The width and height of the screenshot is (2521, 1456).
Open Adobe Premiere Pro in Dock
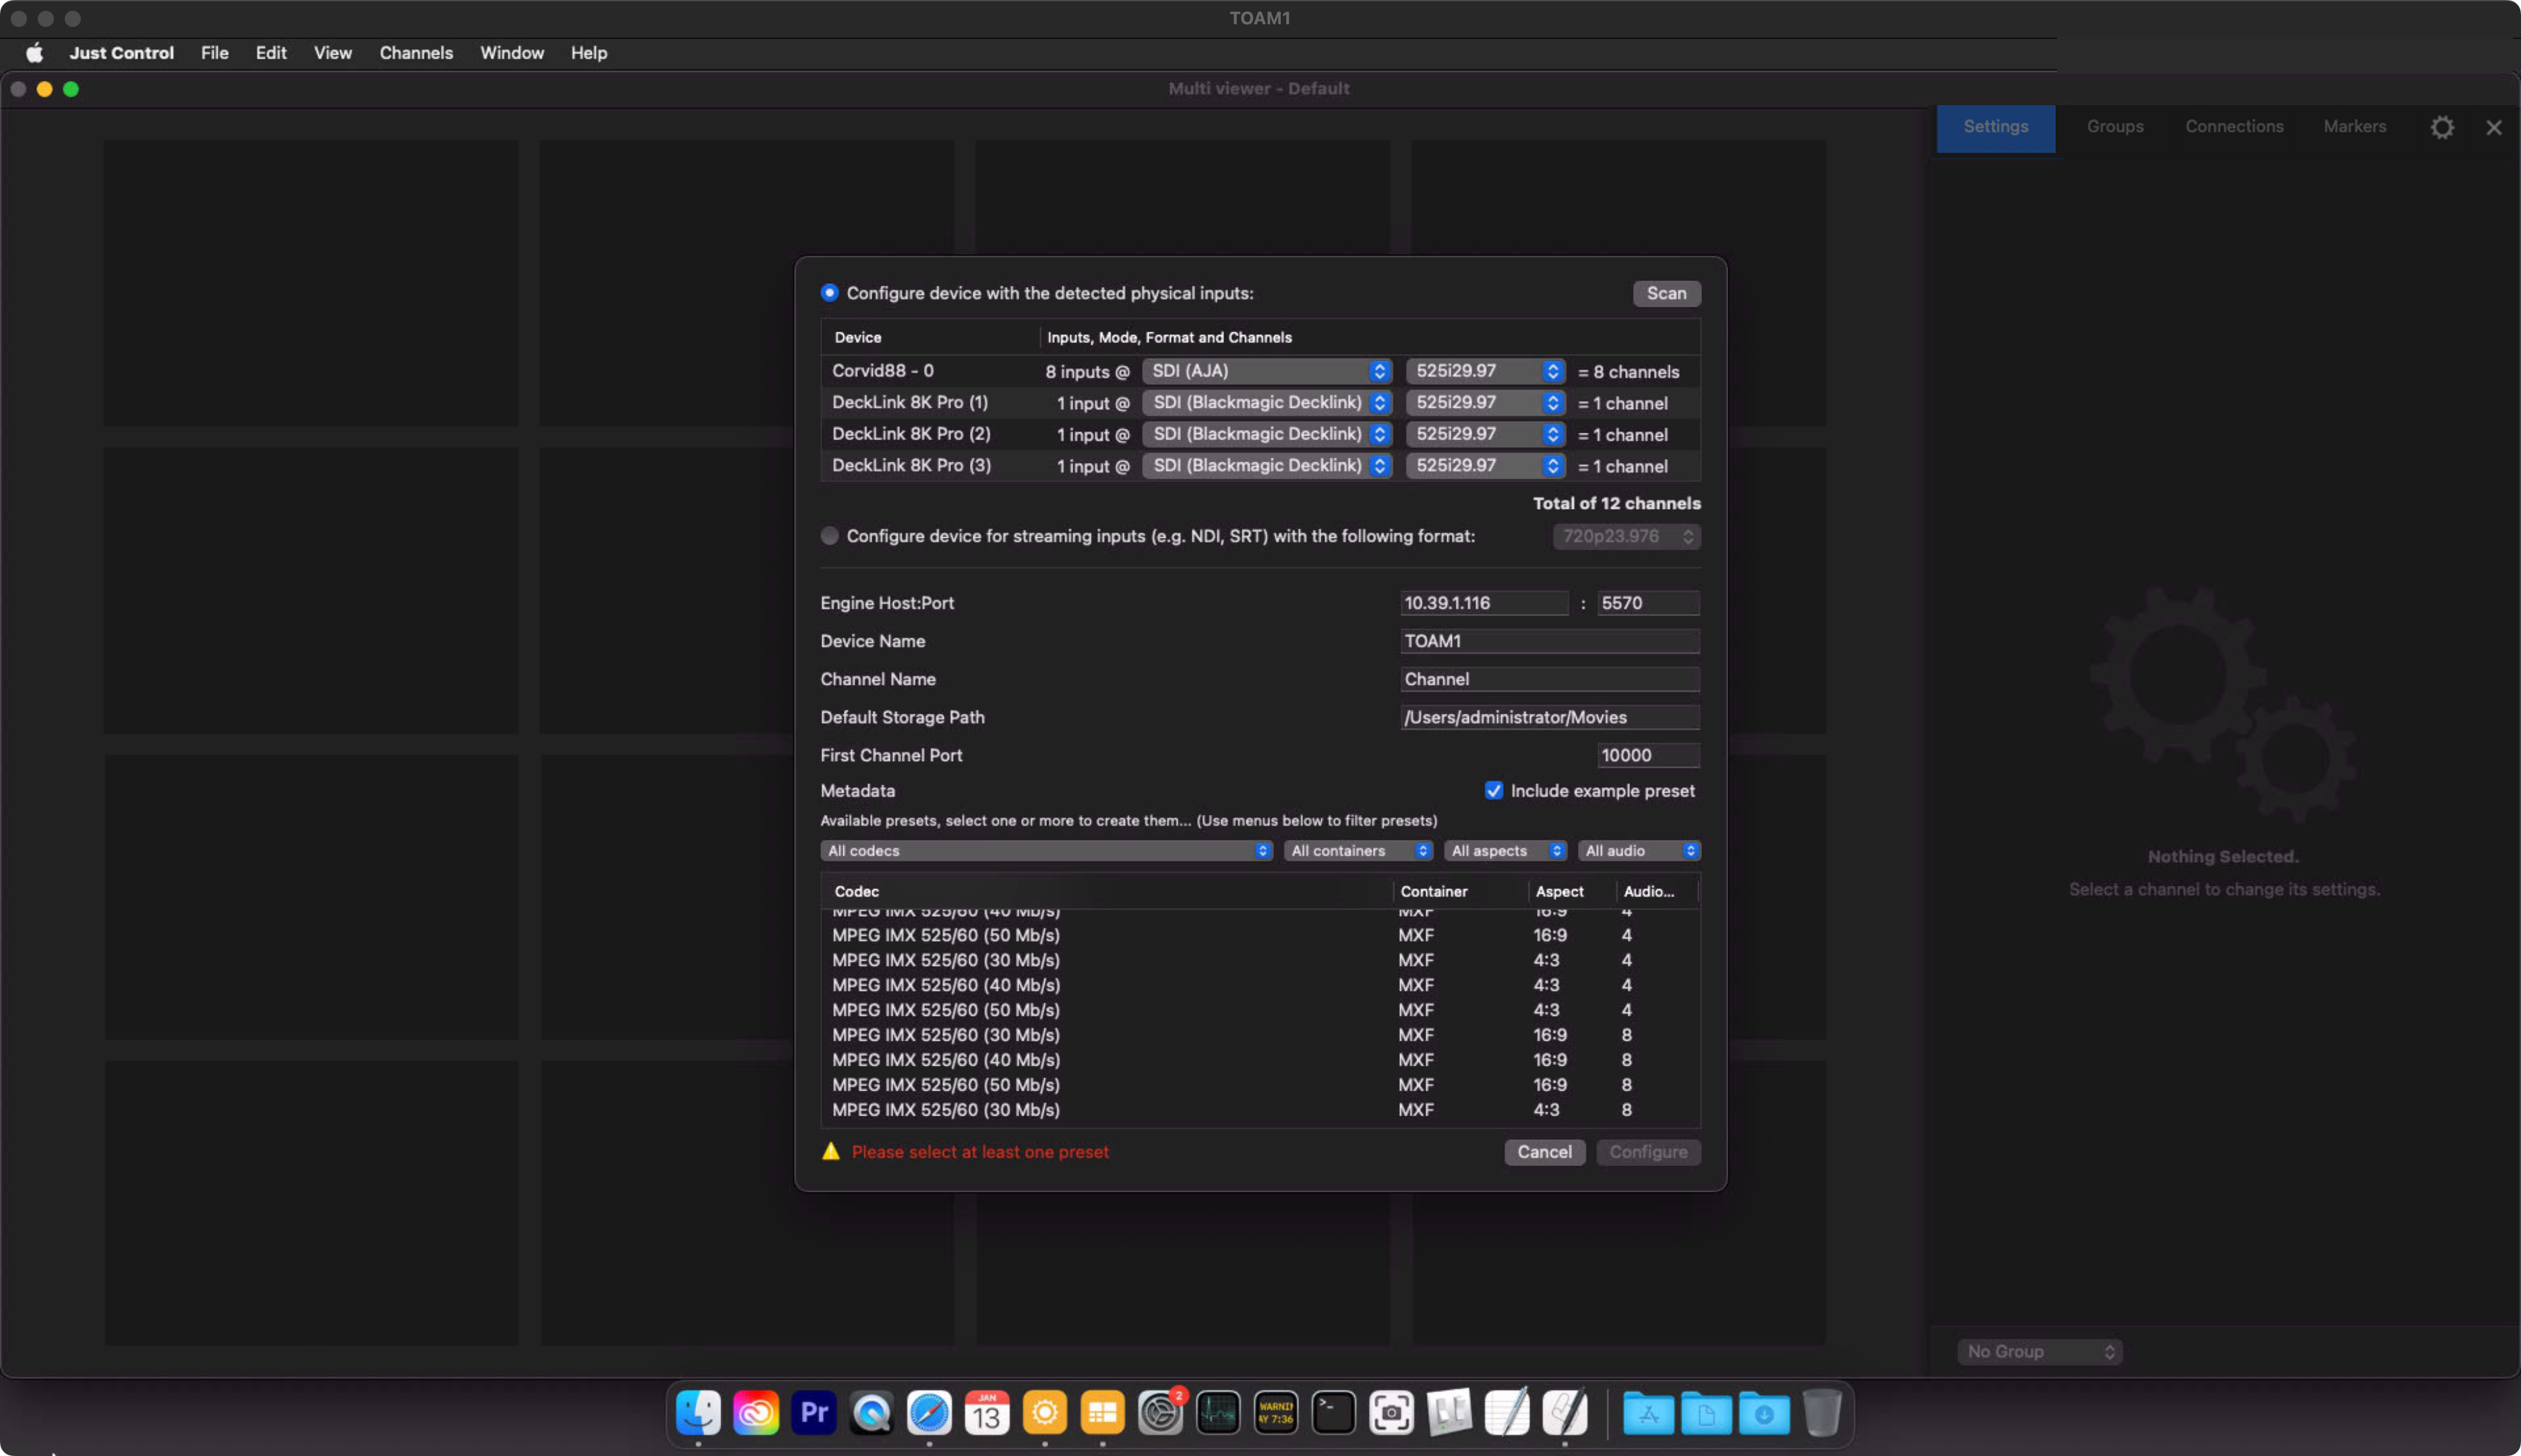pos(813,1413)
